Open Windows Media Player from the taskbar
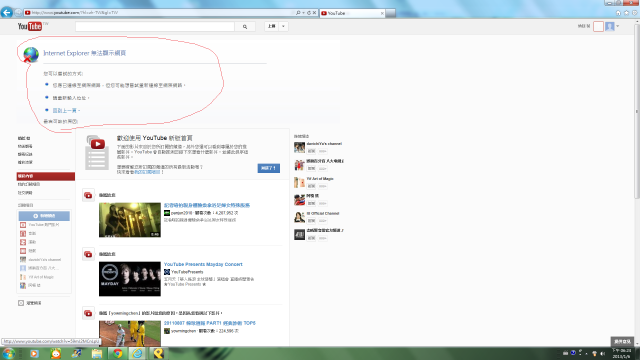 (34, 353)
